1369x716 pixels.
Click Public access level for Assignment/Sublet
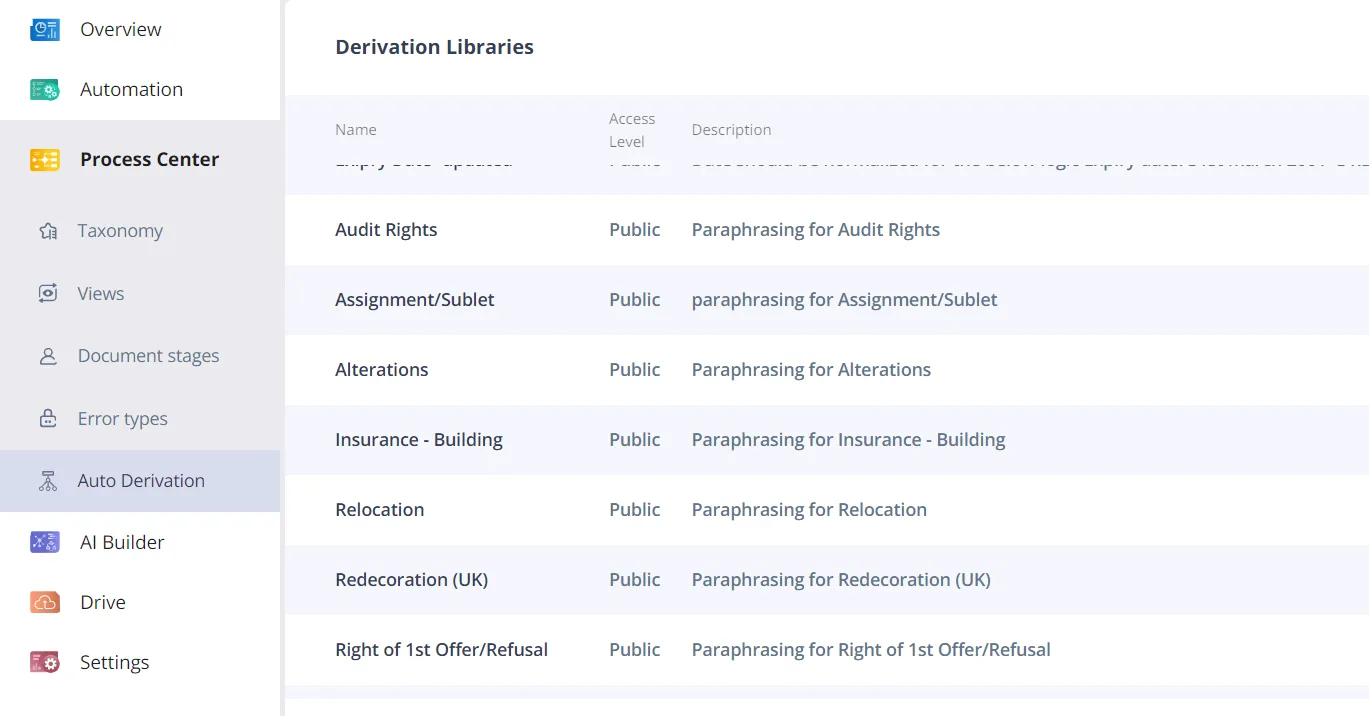coord(635,300)
